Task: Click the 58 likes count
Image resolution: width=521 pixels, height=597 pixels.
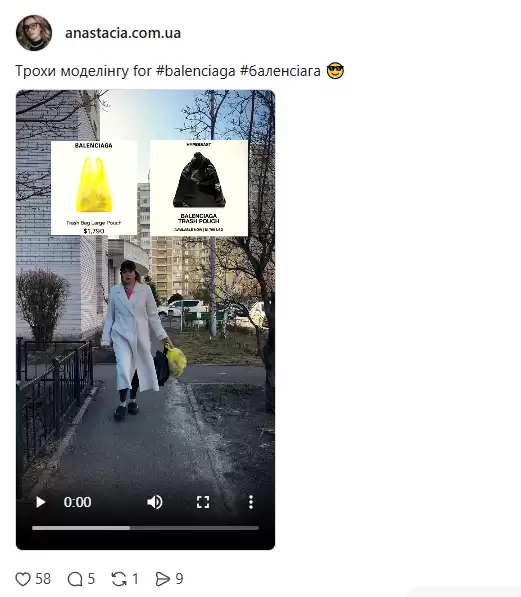Action: coord(43,579)
